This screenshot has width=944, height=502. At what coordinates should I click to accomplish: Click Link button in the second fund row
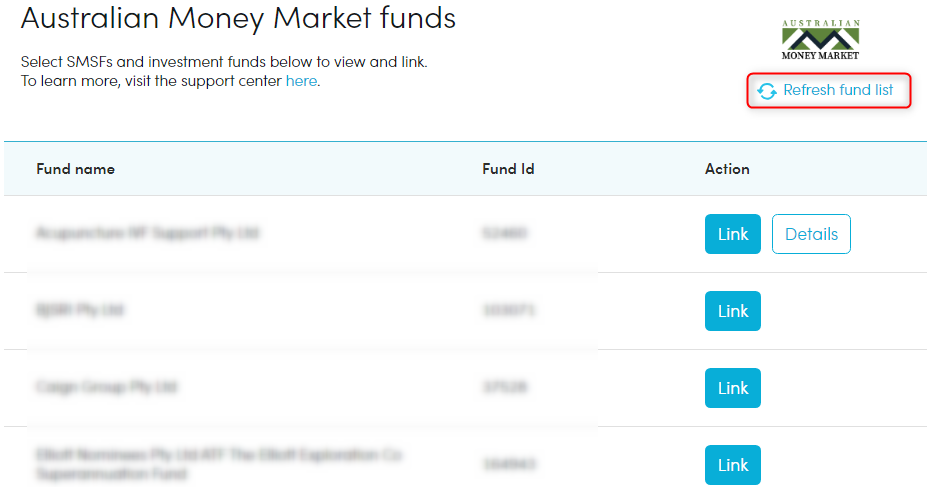pos(733,311)
